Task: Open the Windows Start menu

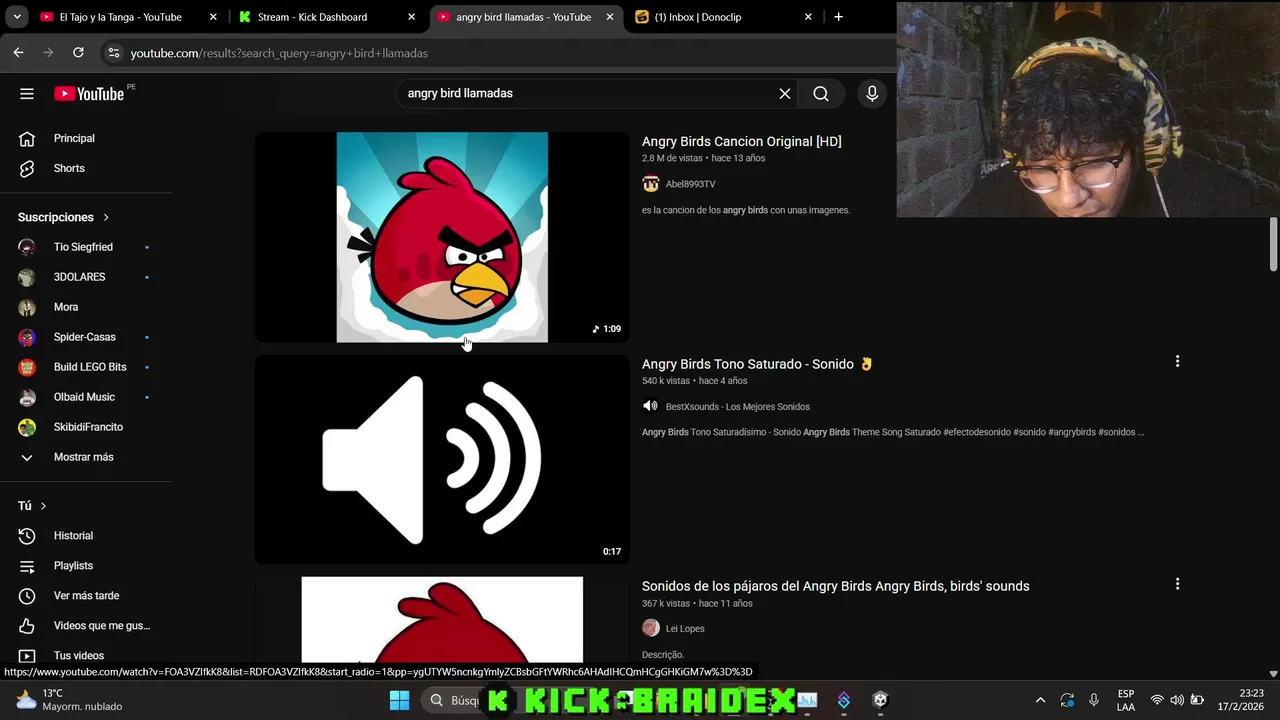Action: tap(399, 700)
